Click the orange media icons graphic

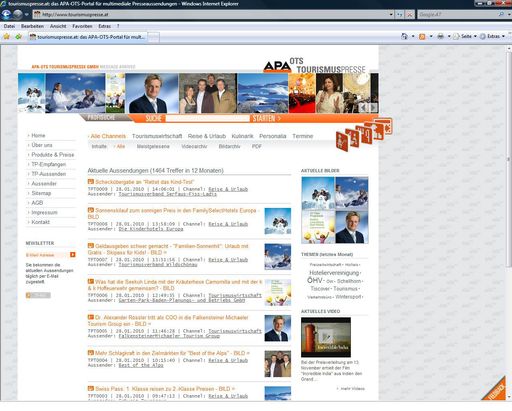coord(364,134)
